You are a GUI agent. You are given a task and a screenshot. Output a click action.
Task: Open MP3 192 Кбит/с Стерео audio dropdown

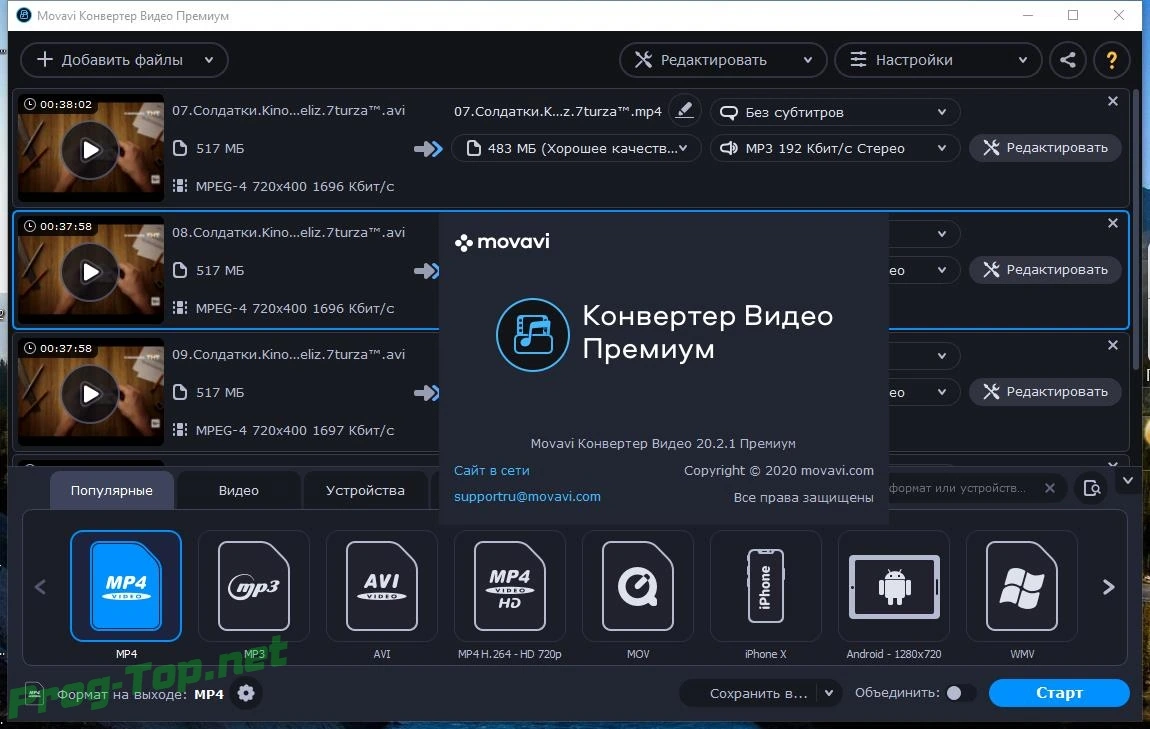pyautogui.click(x=835, y=148)
